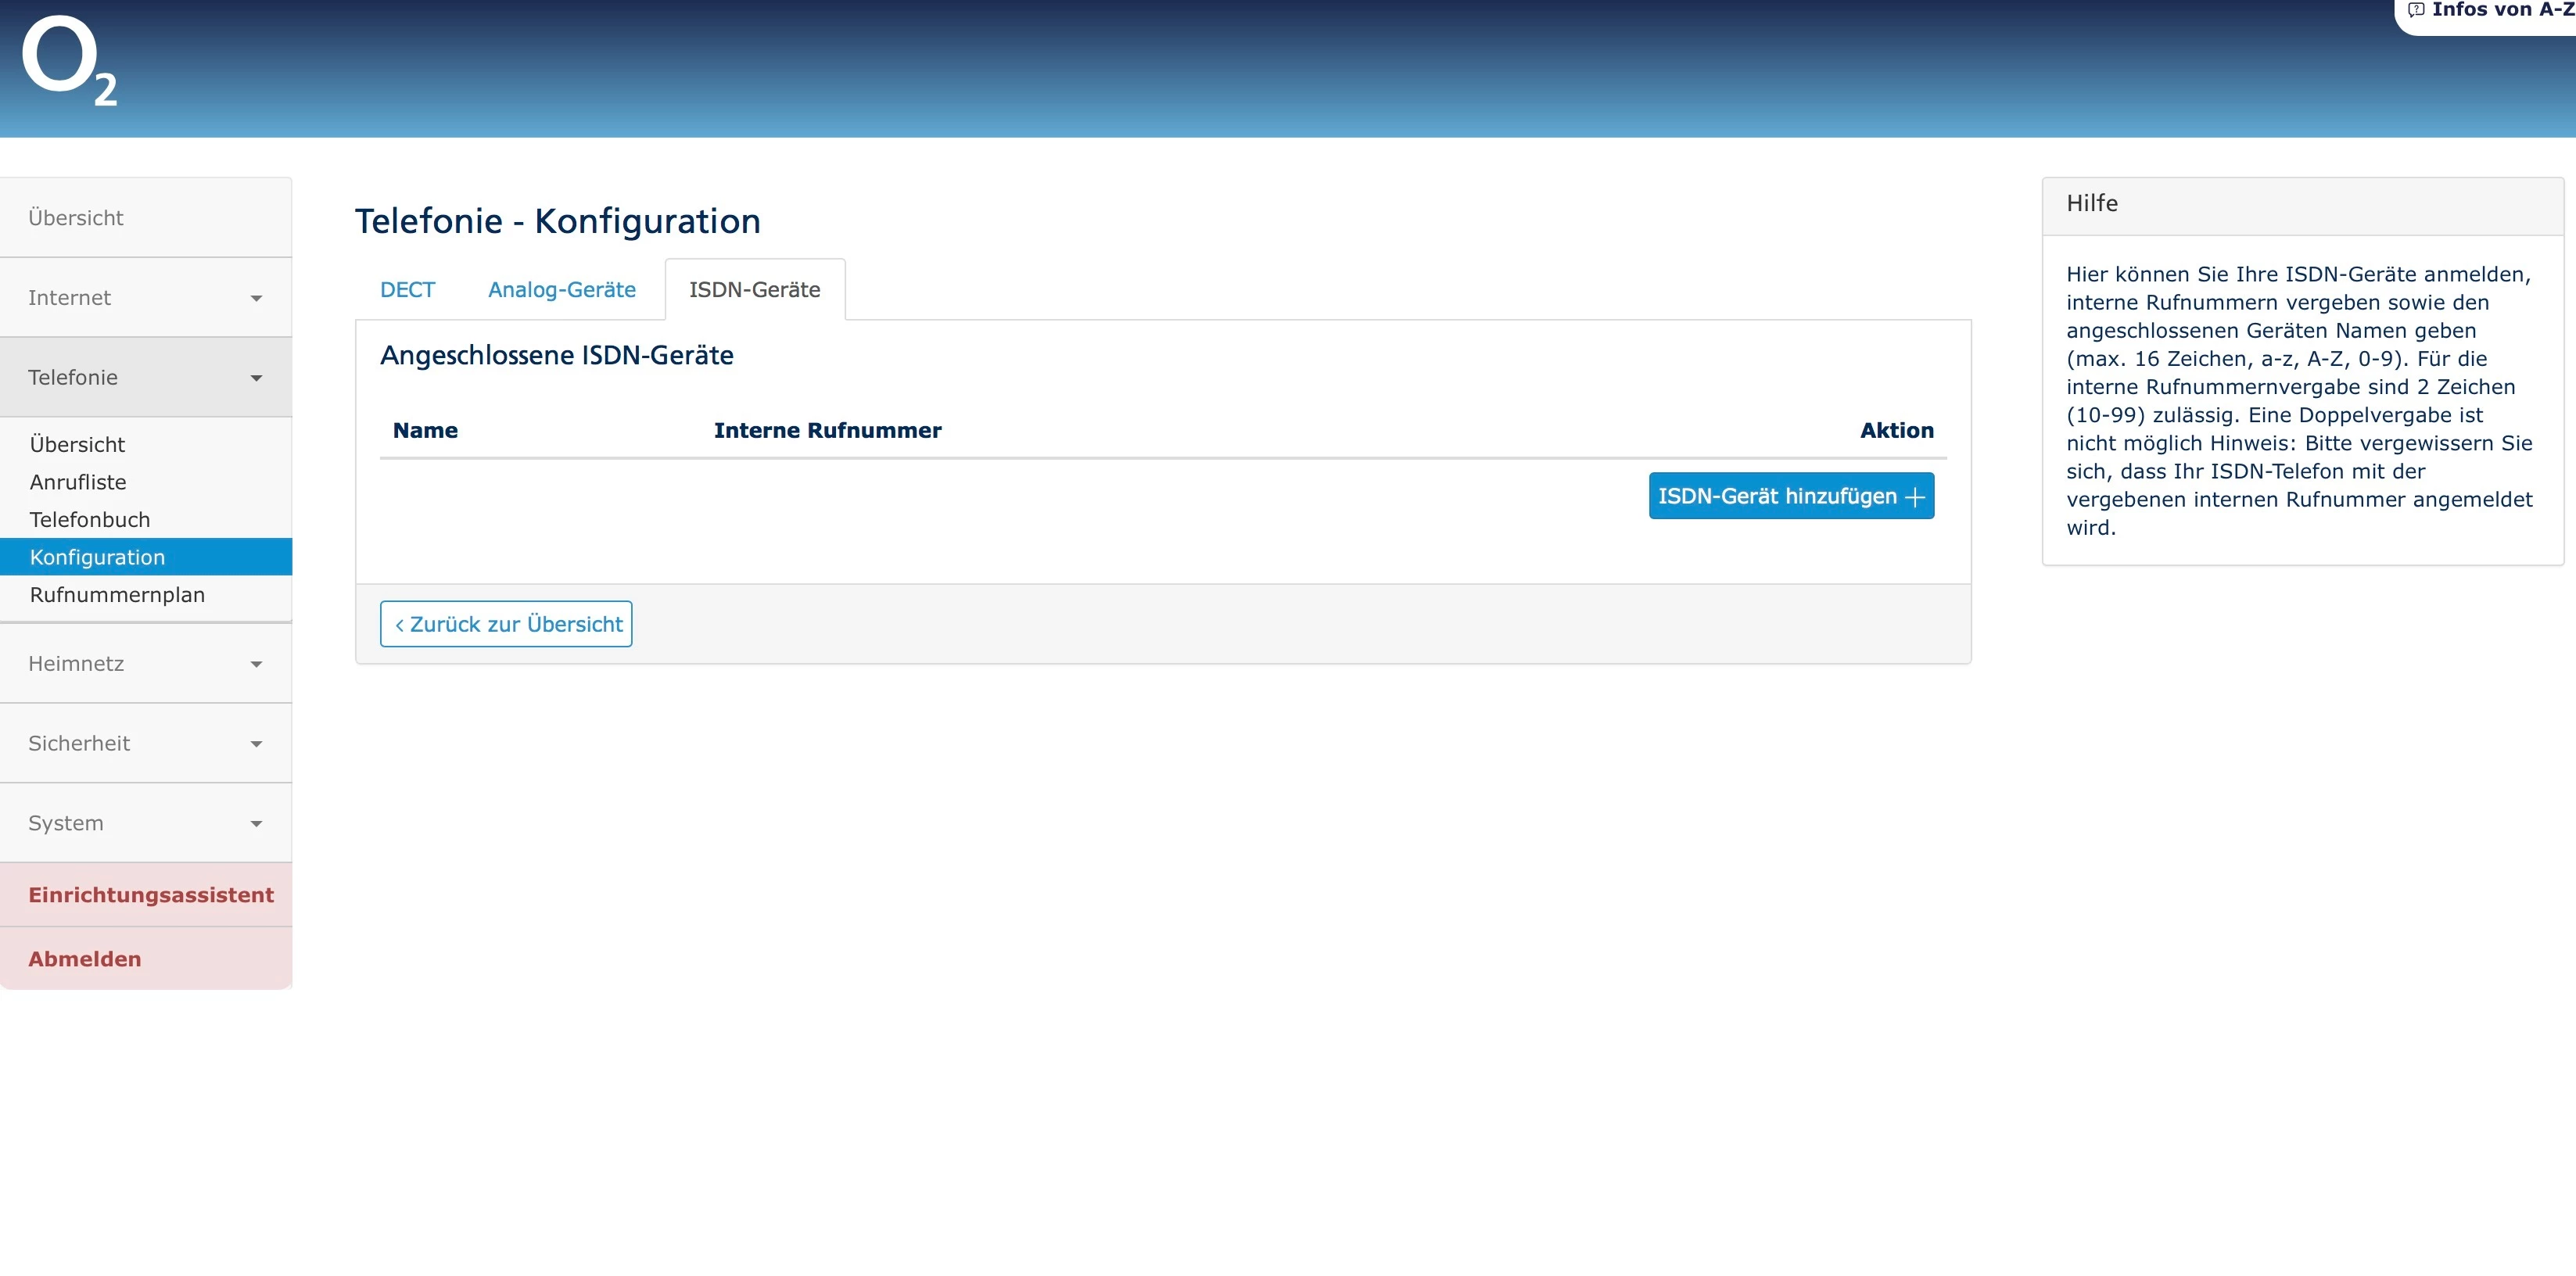2576x1276 pixels.
Task: Collapse the Telefonie menu arrow
Action: [x=256, y=378]
